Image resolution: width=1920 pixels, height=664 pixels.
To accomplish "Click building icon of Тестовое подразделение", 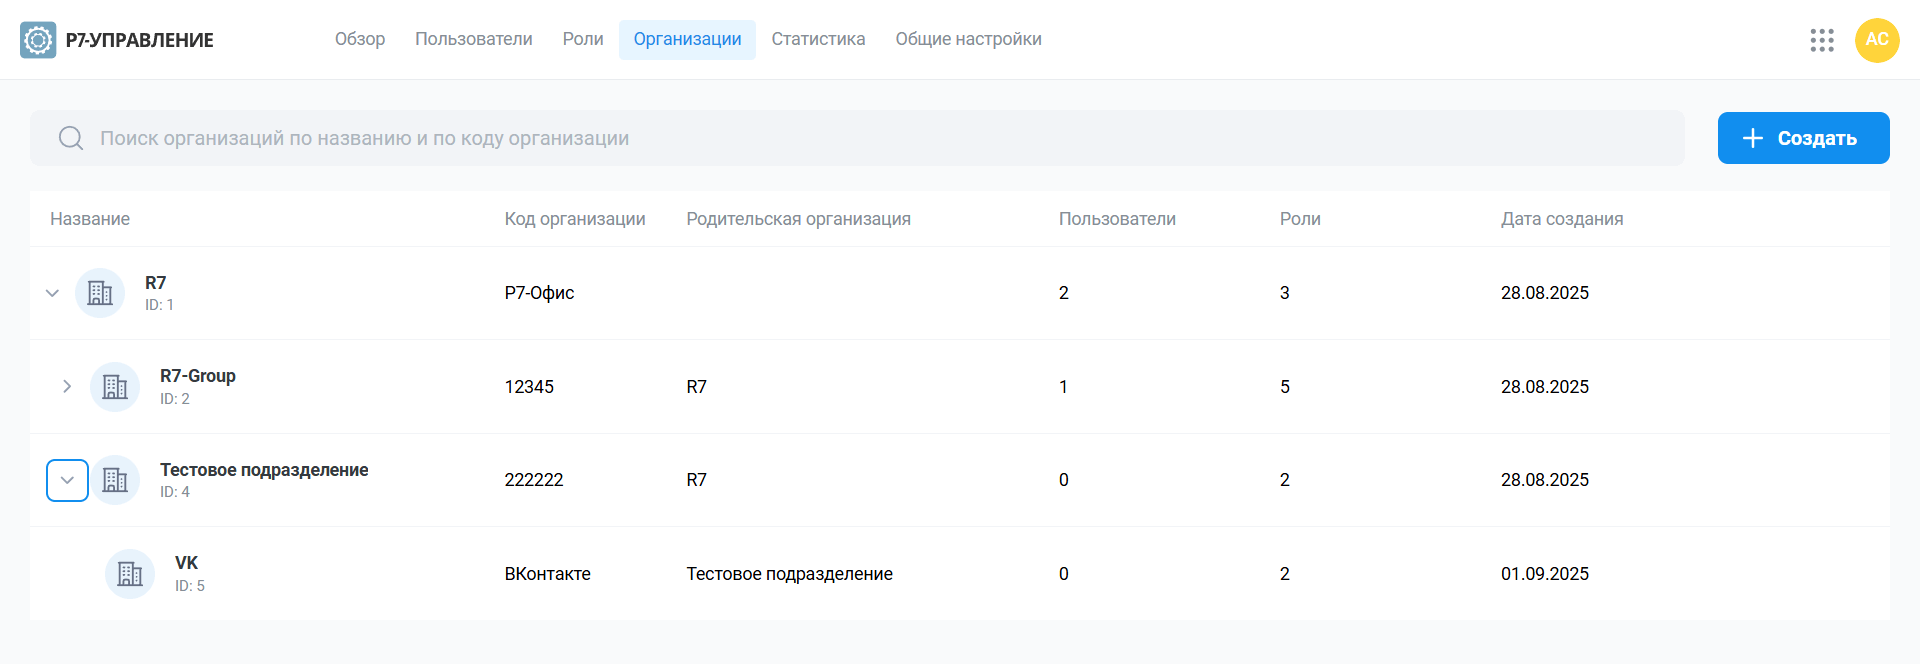I will tap(115, 480).
